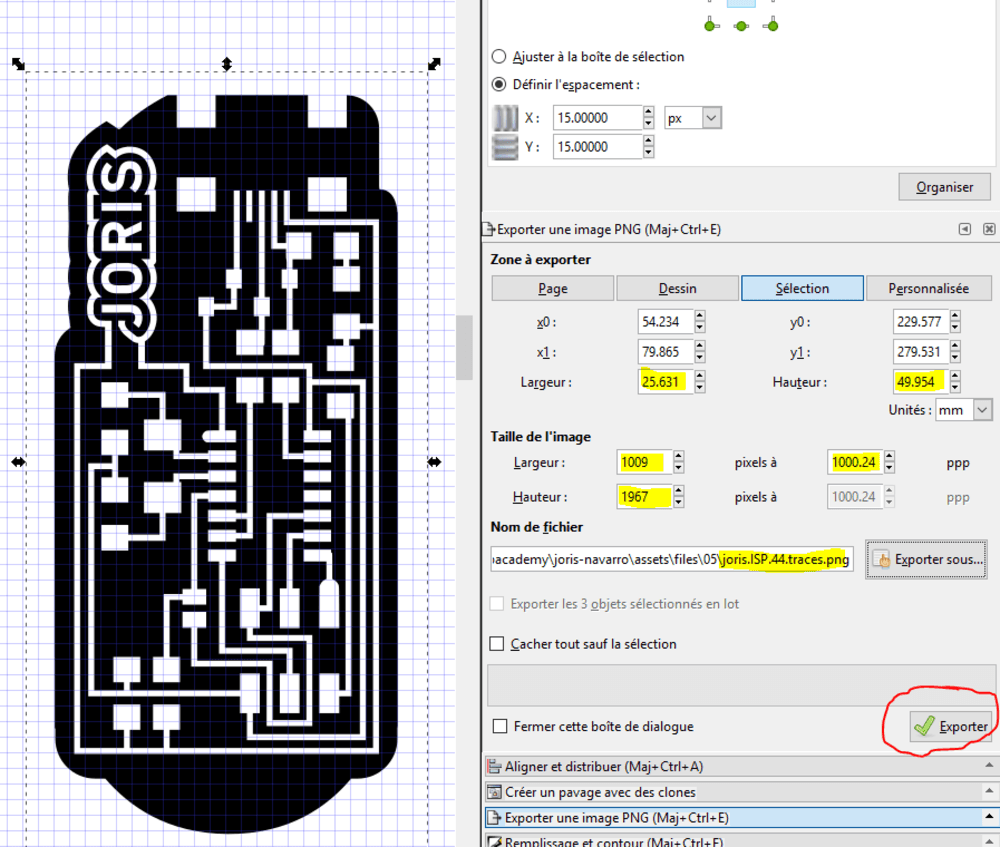
Task: Click the right-middle horizontal scale handle
Action: coord(434,462)
